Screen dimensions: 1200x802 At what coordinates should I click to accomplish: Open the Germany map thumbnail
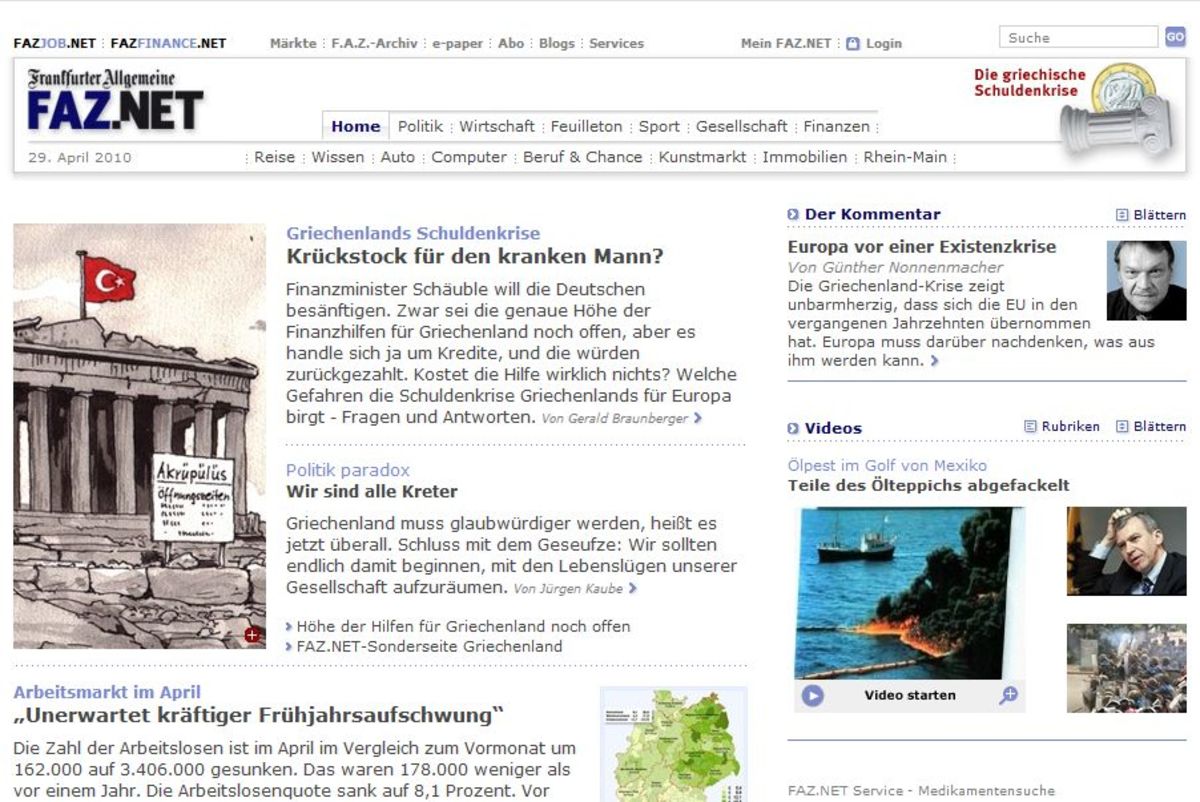pos(674,744)
